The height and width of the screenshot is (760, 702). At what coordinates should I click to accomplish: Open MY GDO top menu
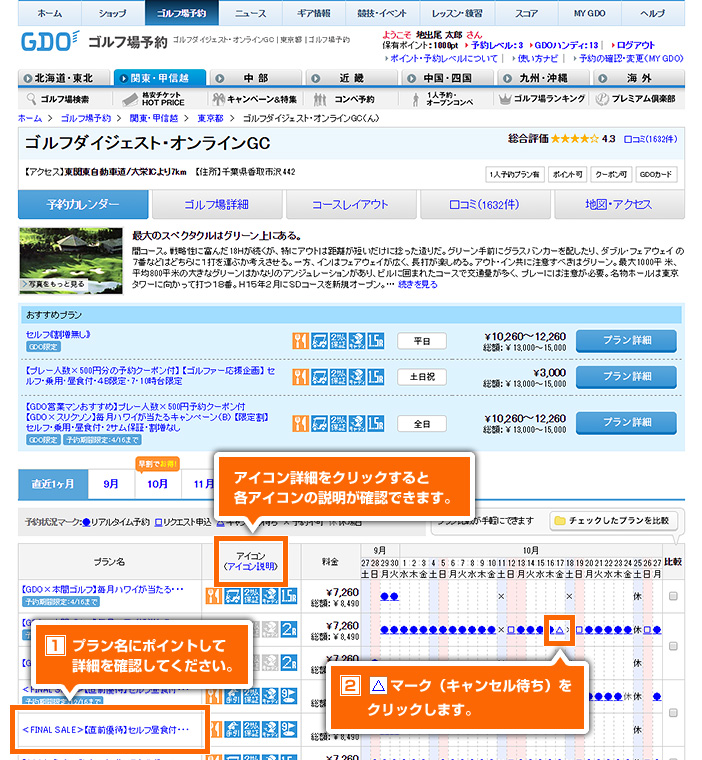pyautogui.click(x=590, y=13)
